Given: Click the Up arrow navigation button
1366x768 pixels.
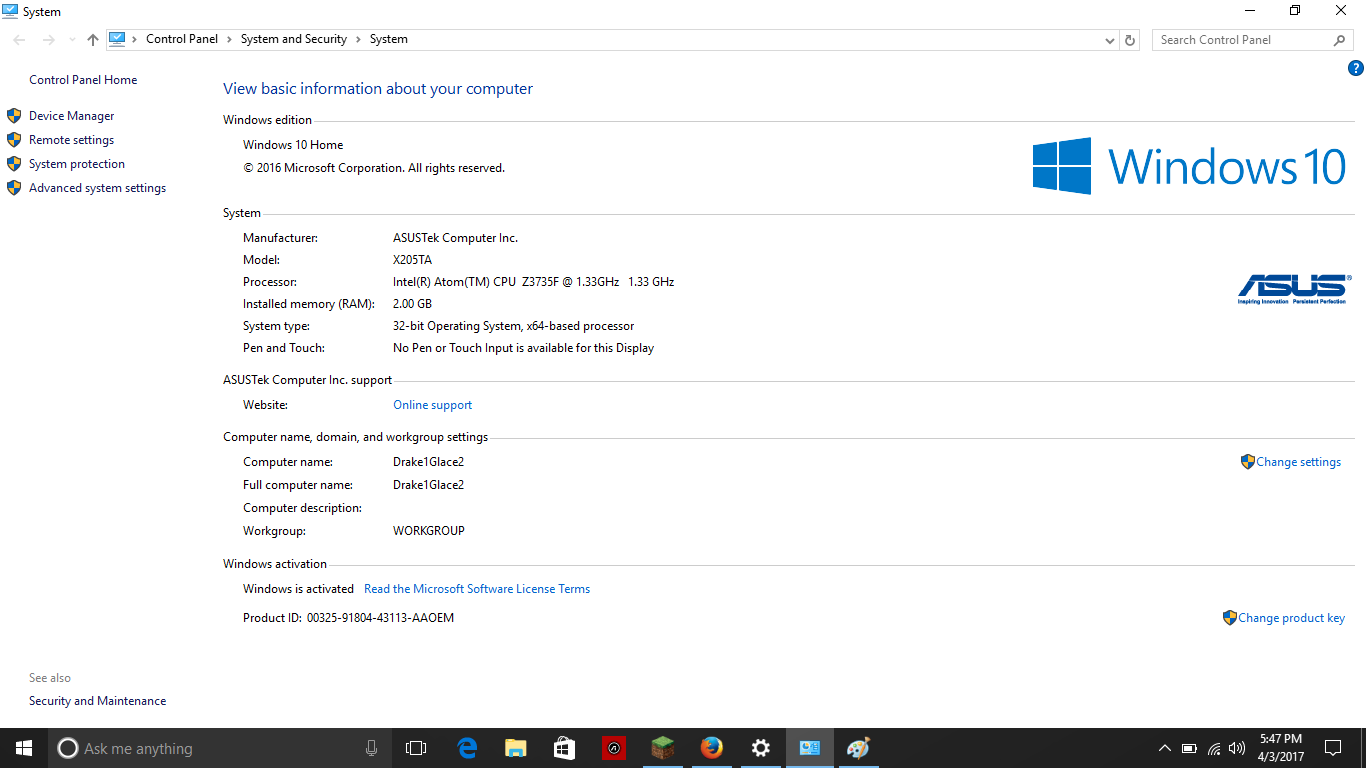Looking at the screenshot, I should tap(93, 40).
